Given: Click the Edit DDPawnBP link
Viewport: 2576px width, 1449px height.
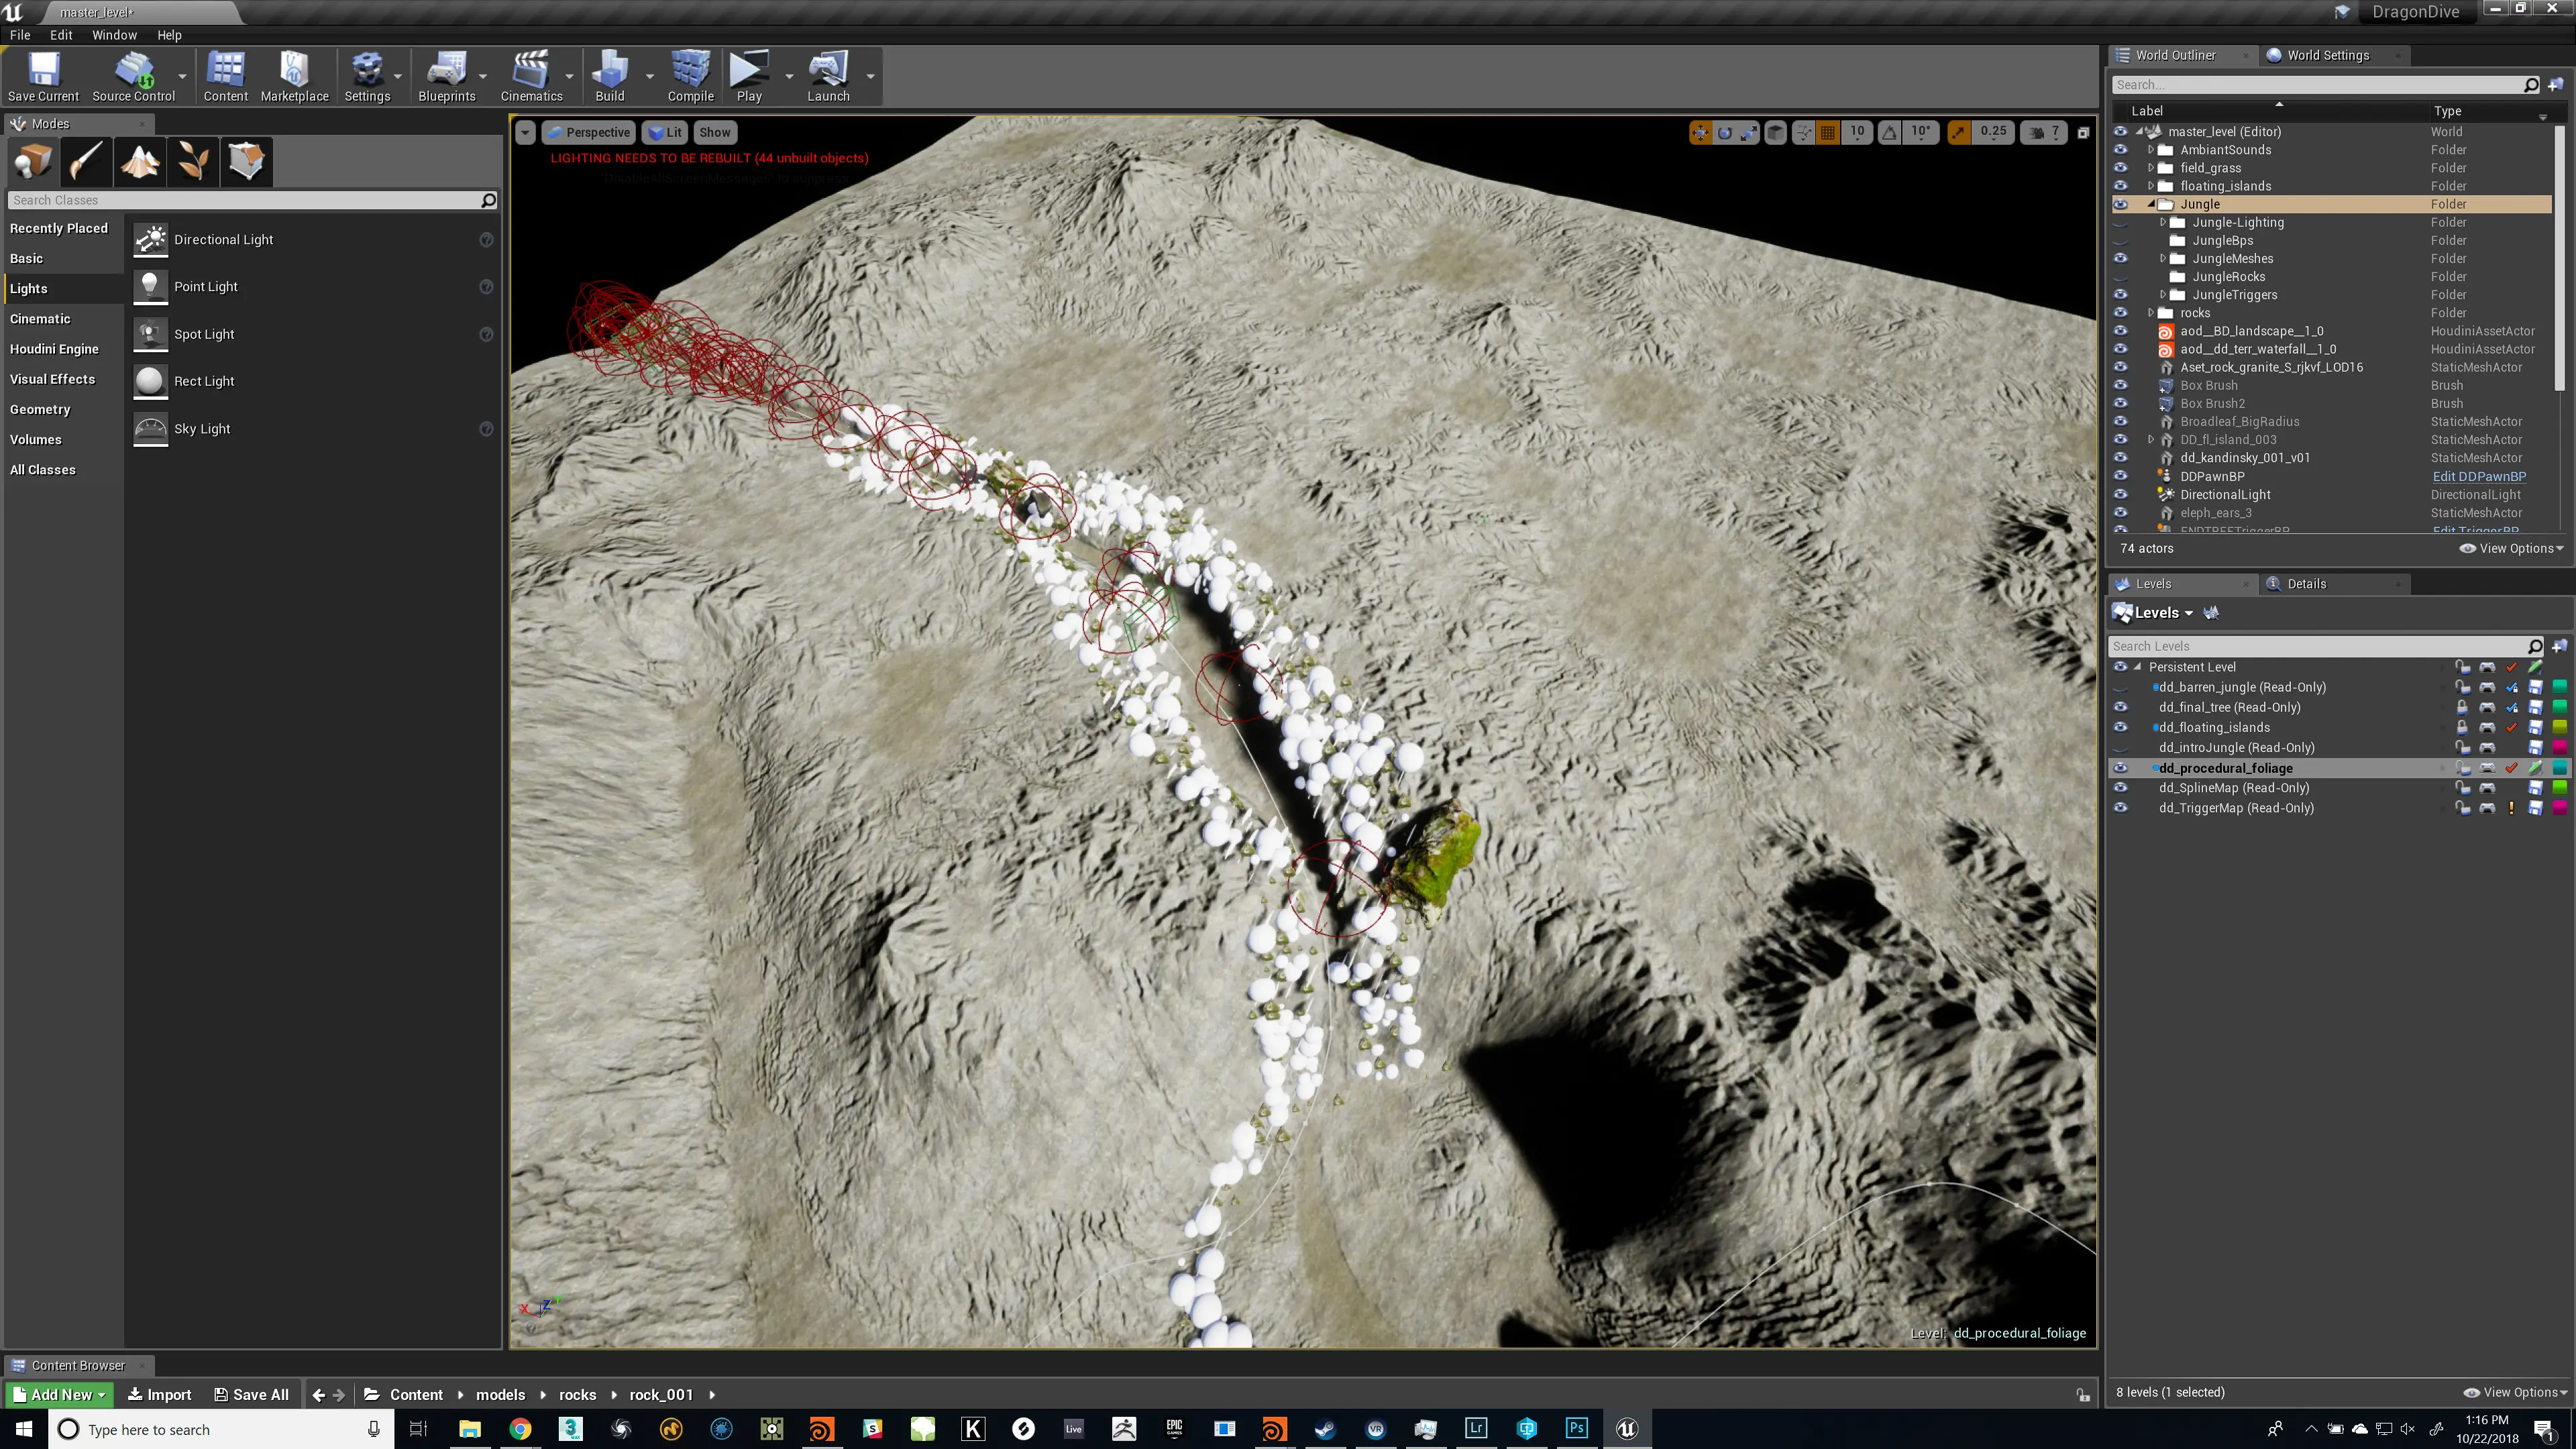Looking at the screenshot, I should (x=2479, y=476).
